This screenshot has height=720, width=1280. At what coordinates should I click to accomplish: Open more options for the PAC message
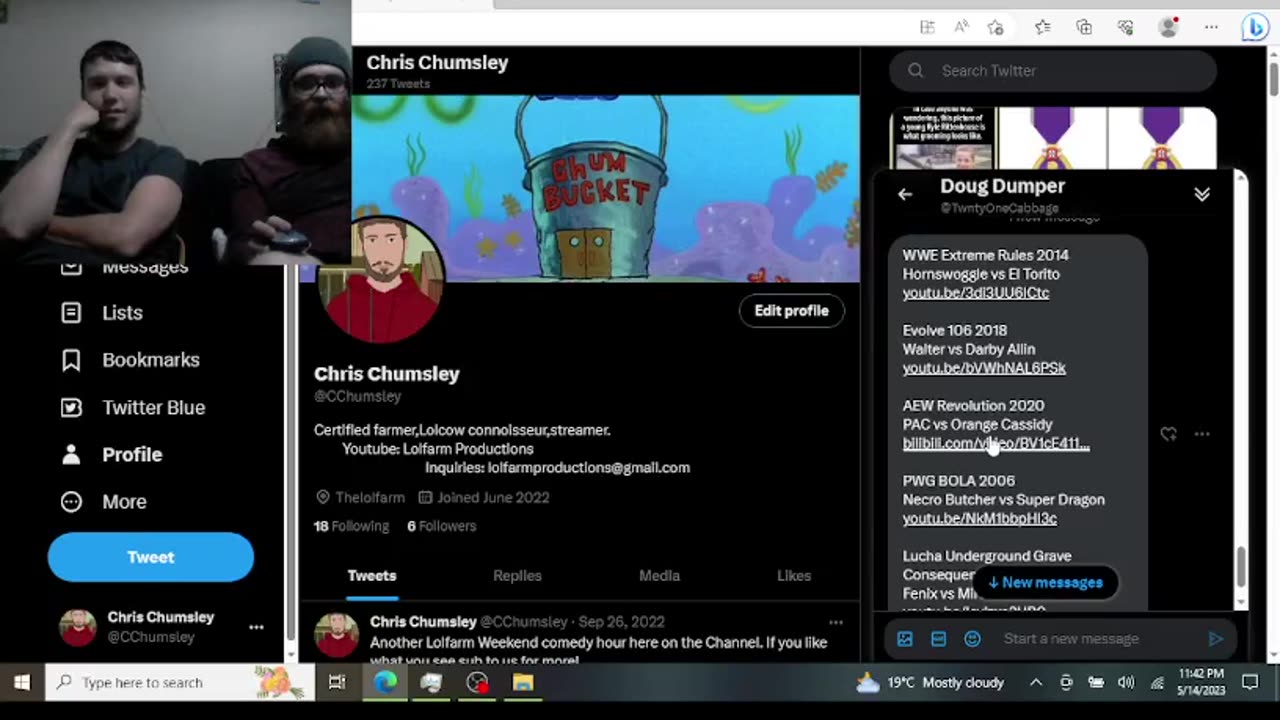(x=1202, y=434)
